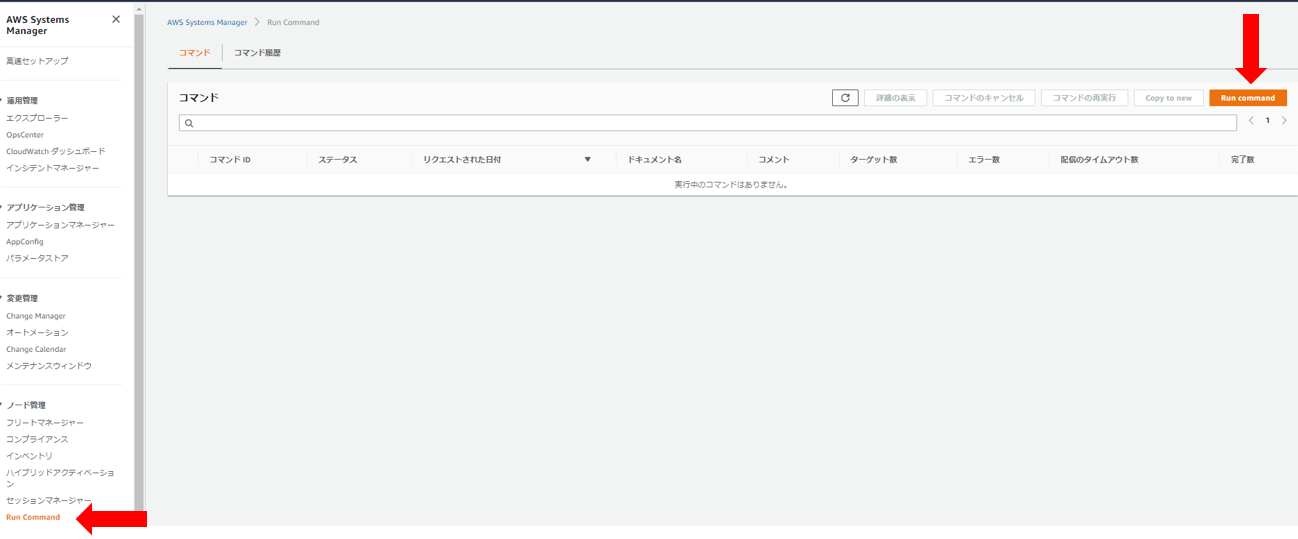The image size is (1298, 539).
Task: Sort by リクエストされた日付 arrow
Action: coord(588,160)
